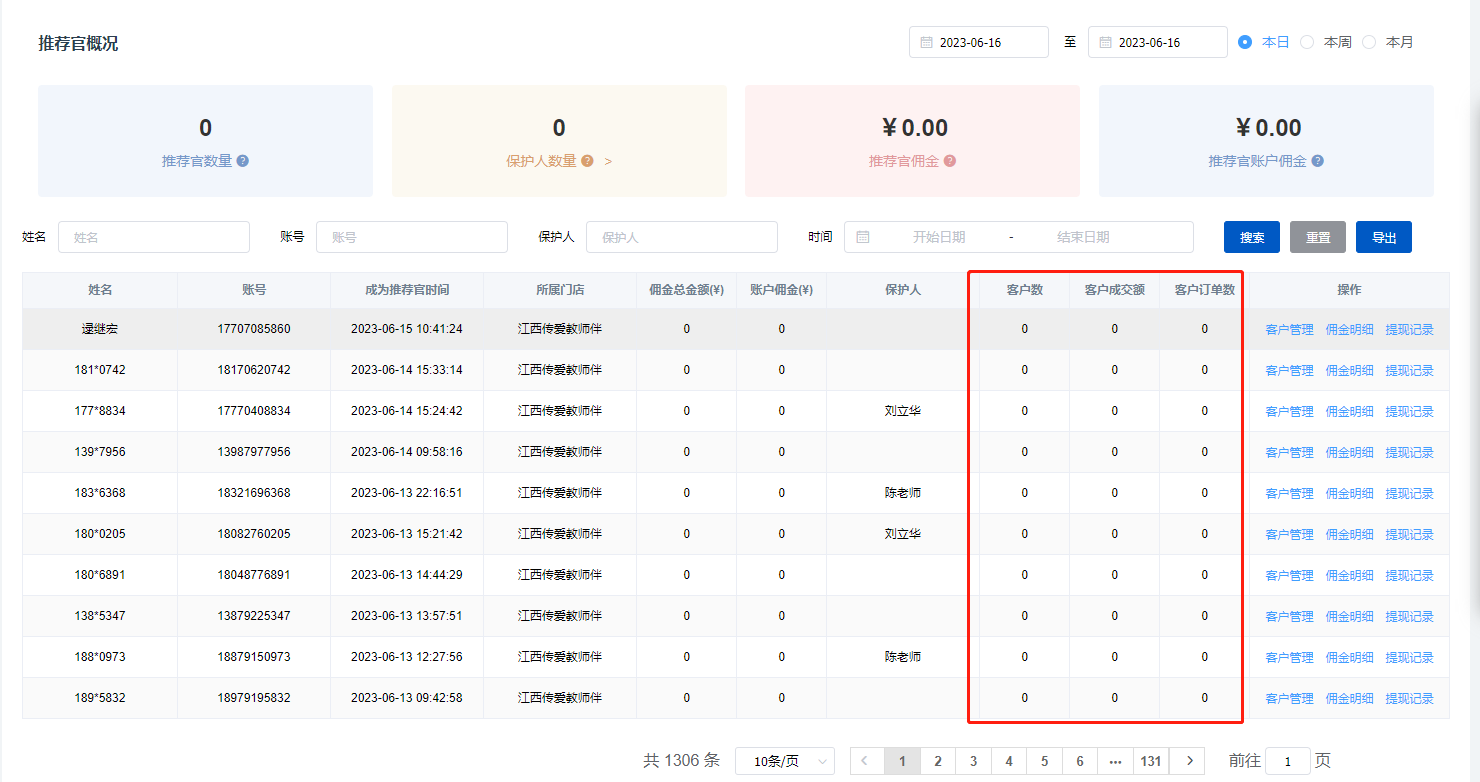This screenshot has width=1480, height=782.
Task: Go to previous page arrow
Action: click(x=867, y=761)
